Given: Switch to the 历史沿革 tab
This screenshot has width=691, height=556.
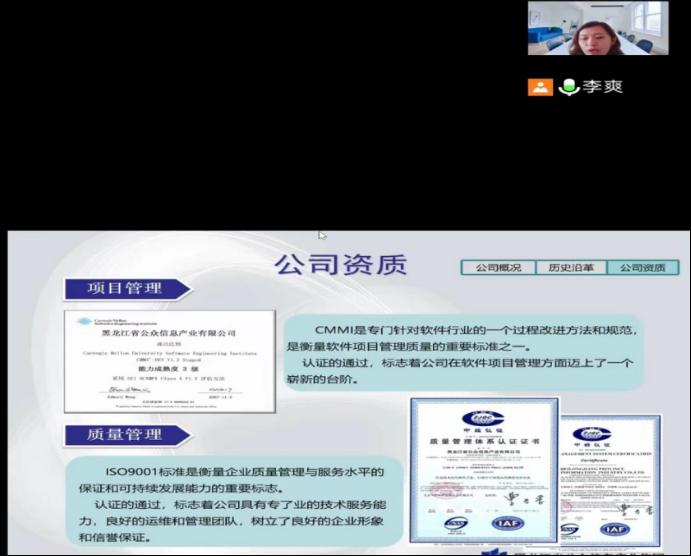Looking at the screenshot, I should [570, 268].
